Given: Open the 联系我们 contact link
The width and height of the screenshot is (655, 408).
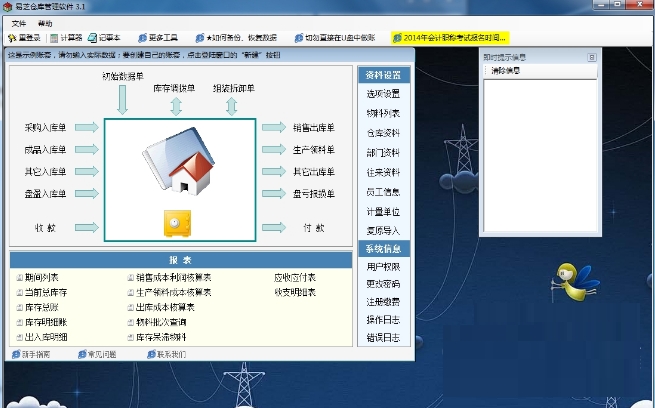Looking at the screenshot, I should (167, 355).
